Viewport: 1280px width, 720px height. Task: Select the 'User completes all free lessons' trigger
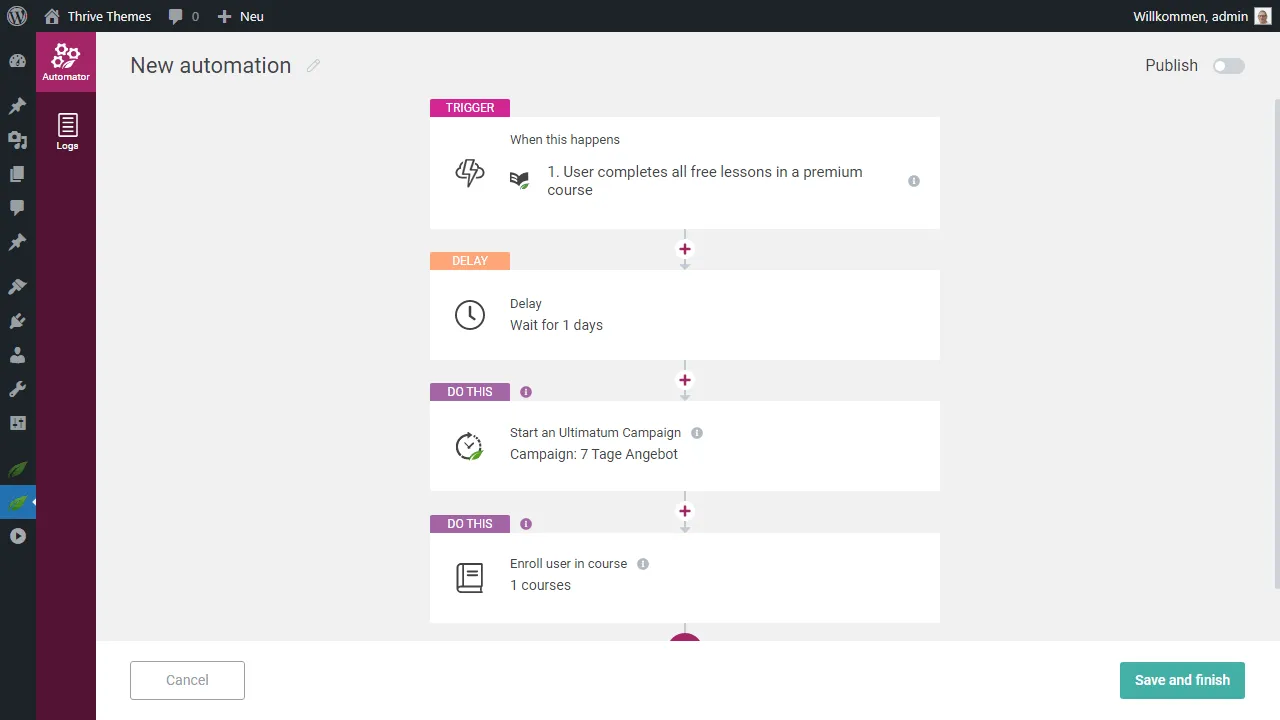pyautogui.click(x=705, y=181)
